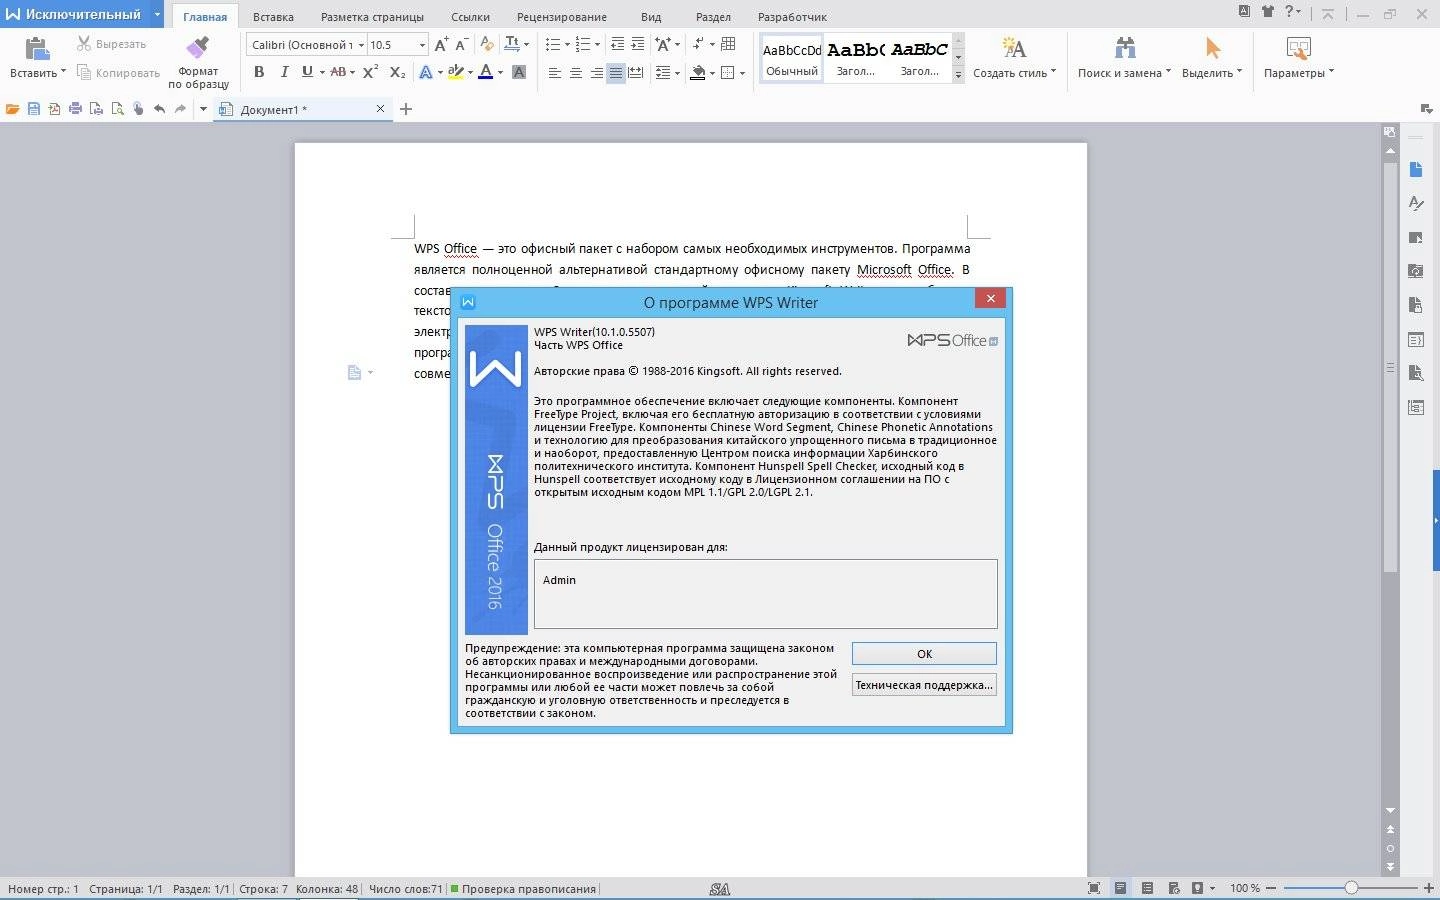Expand the line spacing dropdown

tap(677, 73)
